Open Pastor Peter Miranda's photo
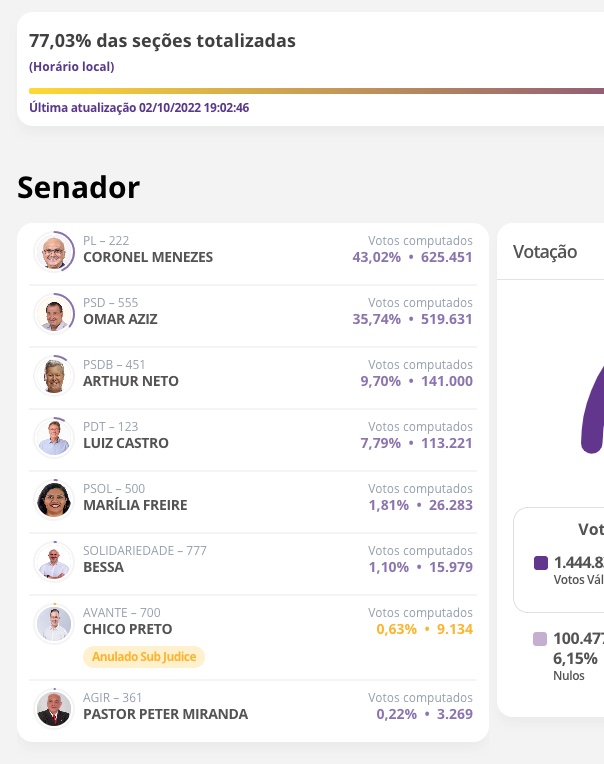 click(x=53, y=708)
